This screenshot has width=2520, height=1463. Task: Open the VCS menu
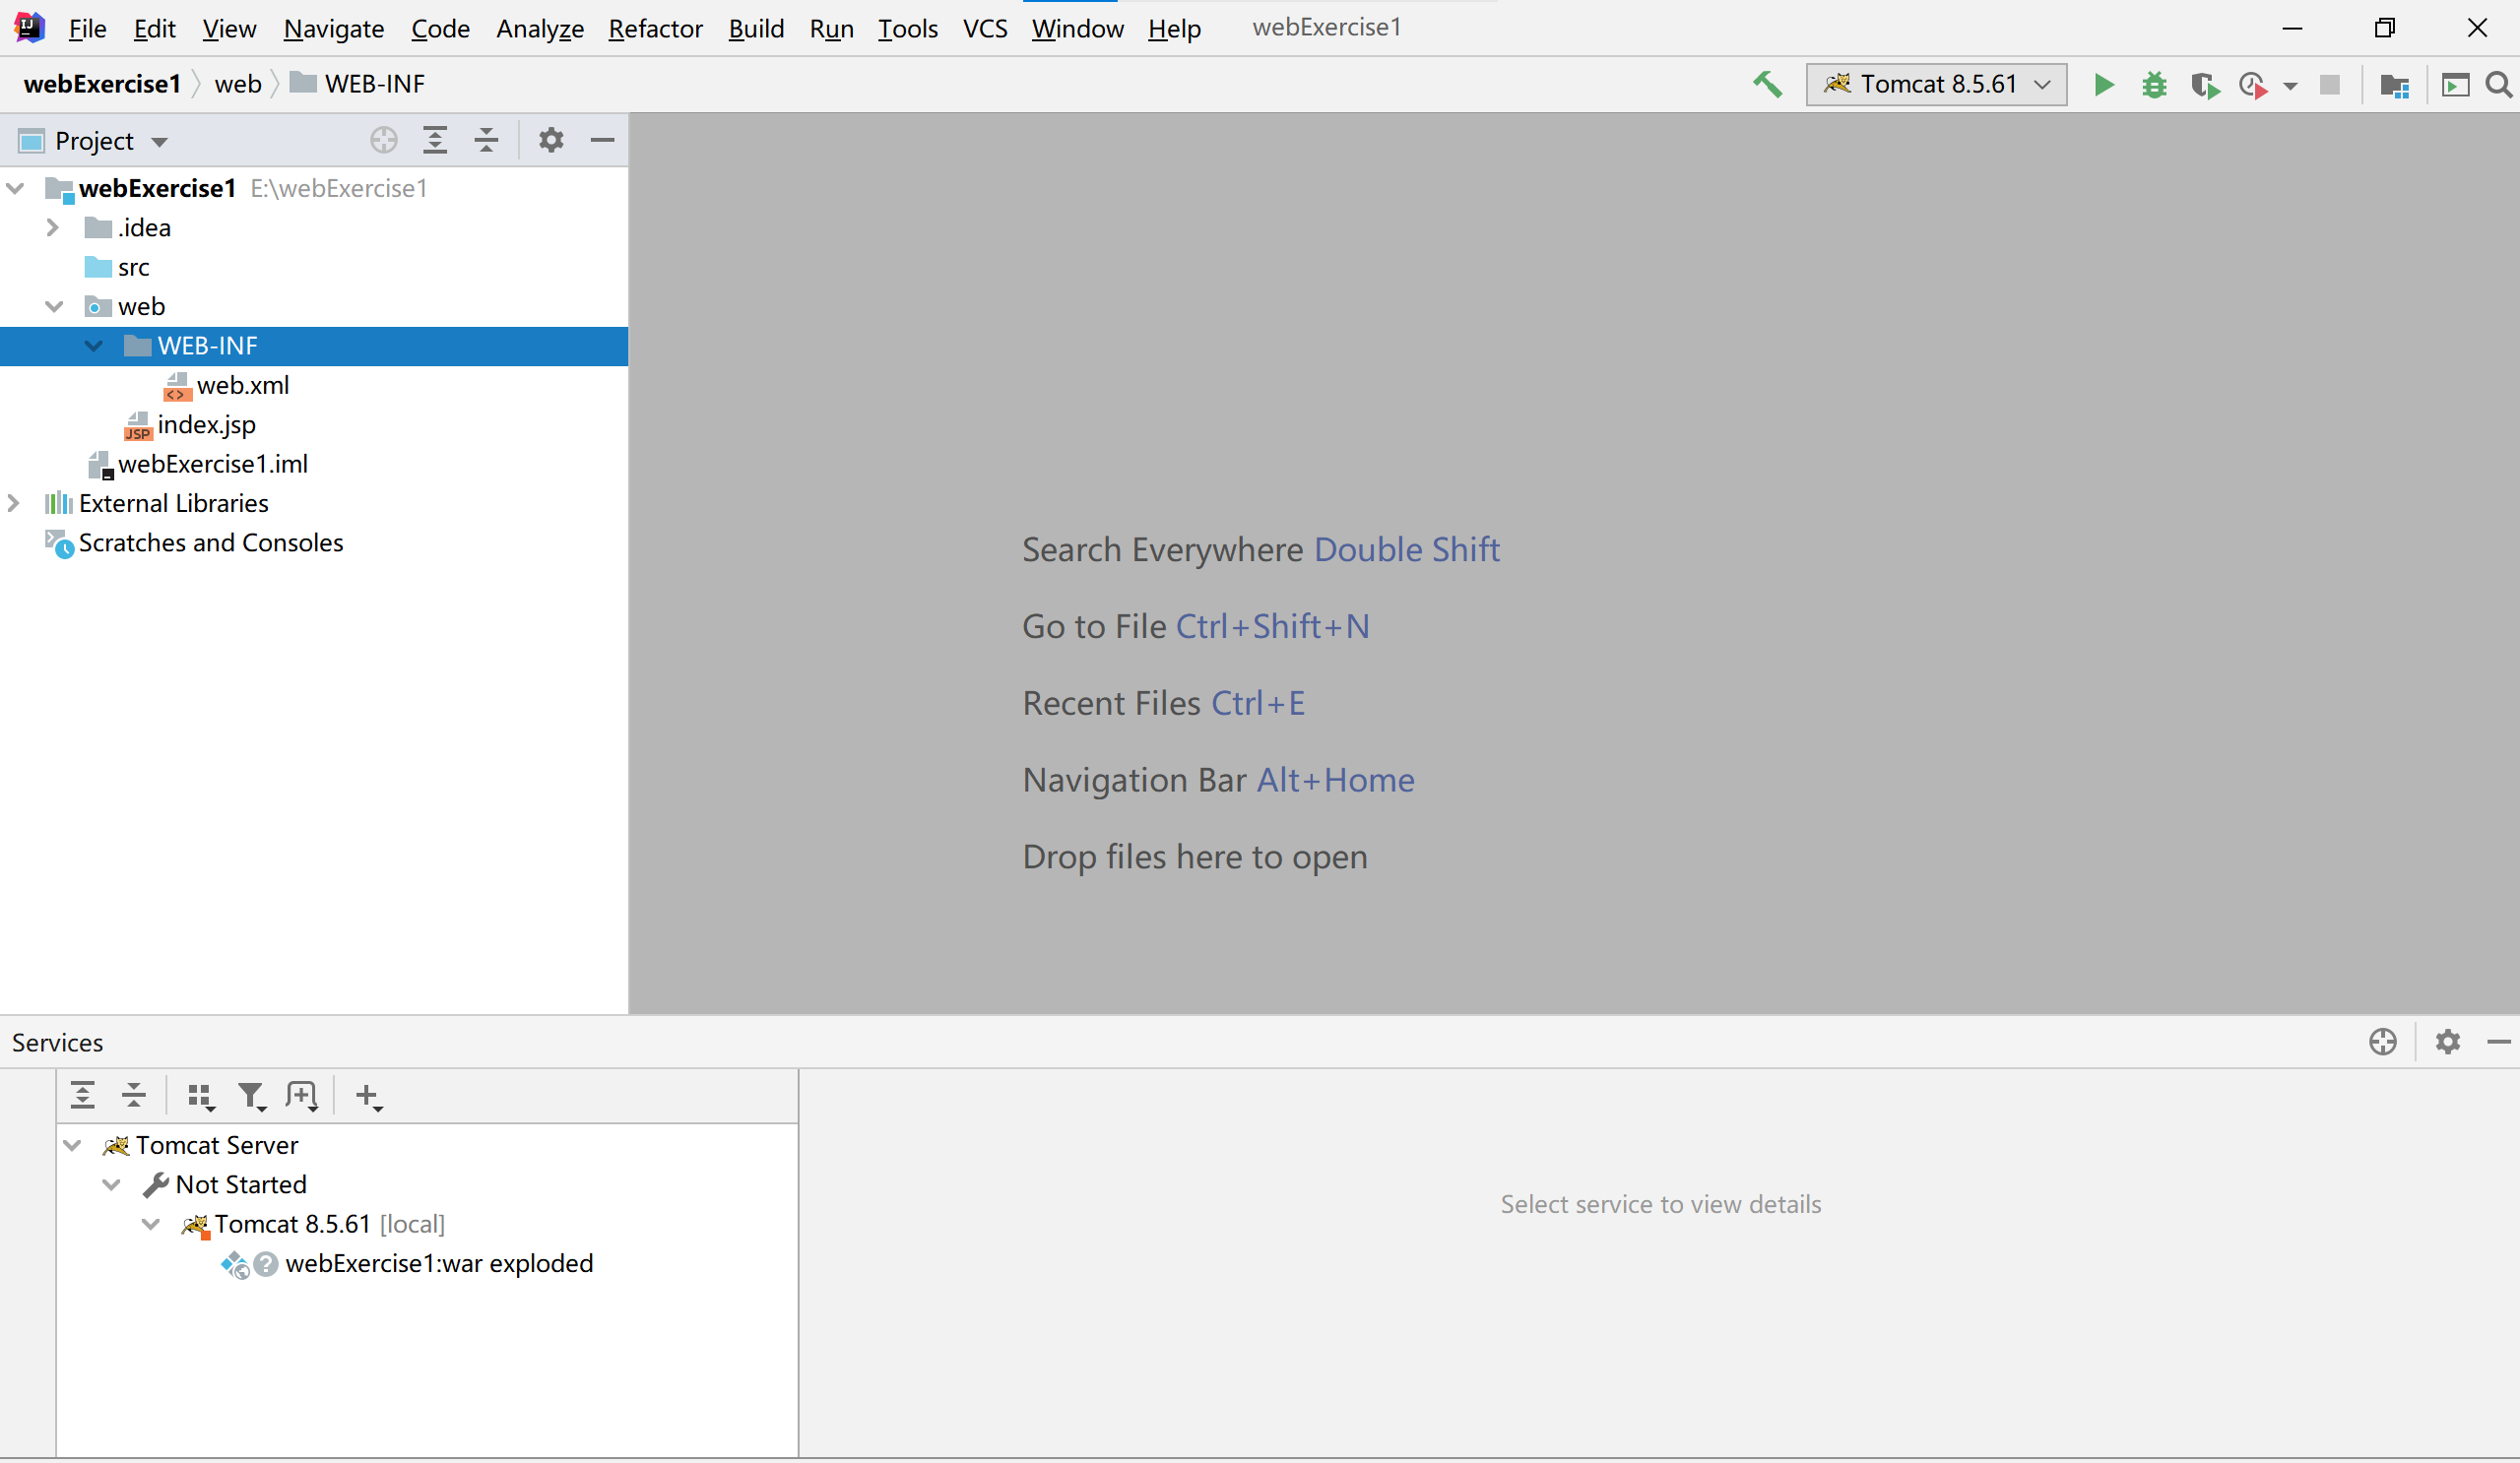tap(984, 28)
